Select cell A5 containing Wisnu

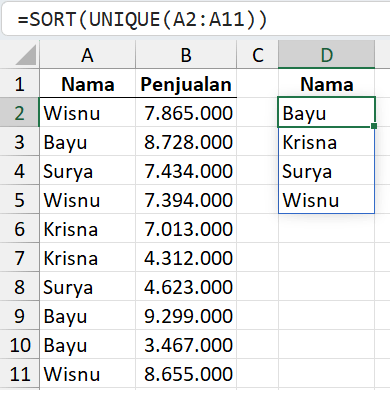(87, 199)
